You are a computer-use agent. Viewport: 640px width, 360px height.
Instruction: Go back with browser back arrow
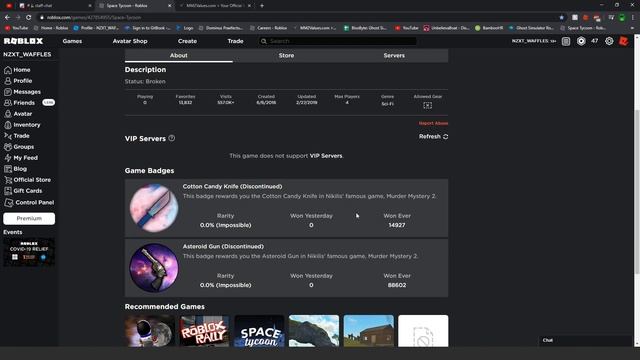pos(7,18)
